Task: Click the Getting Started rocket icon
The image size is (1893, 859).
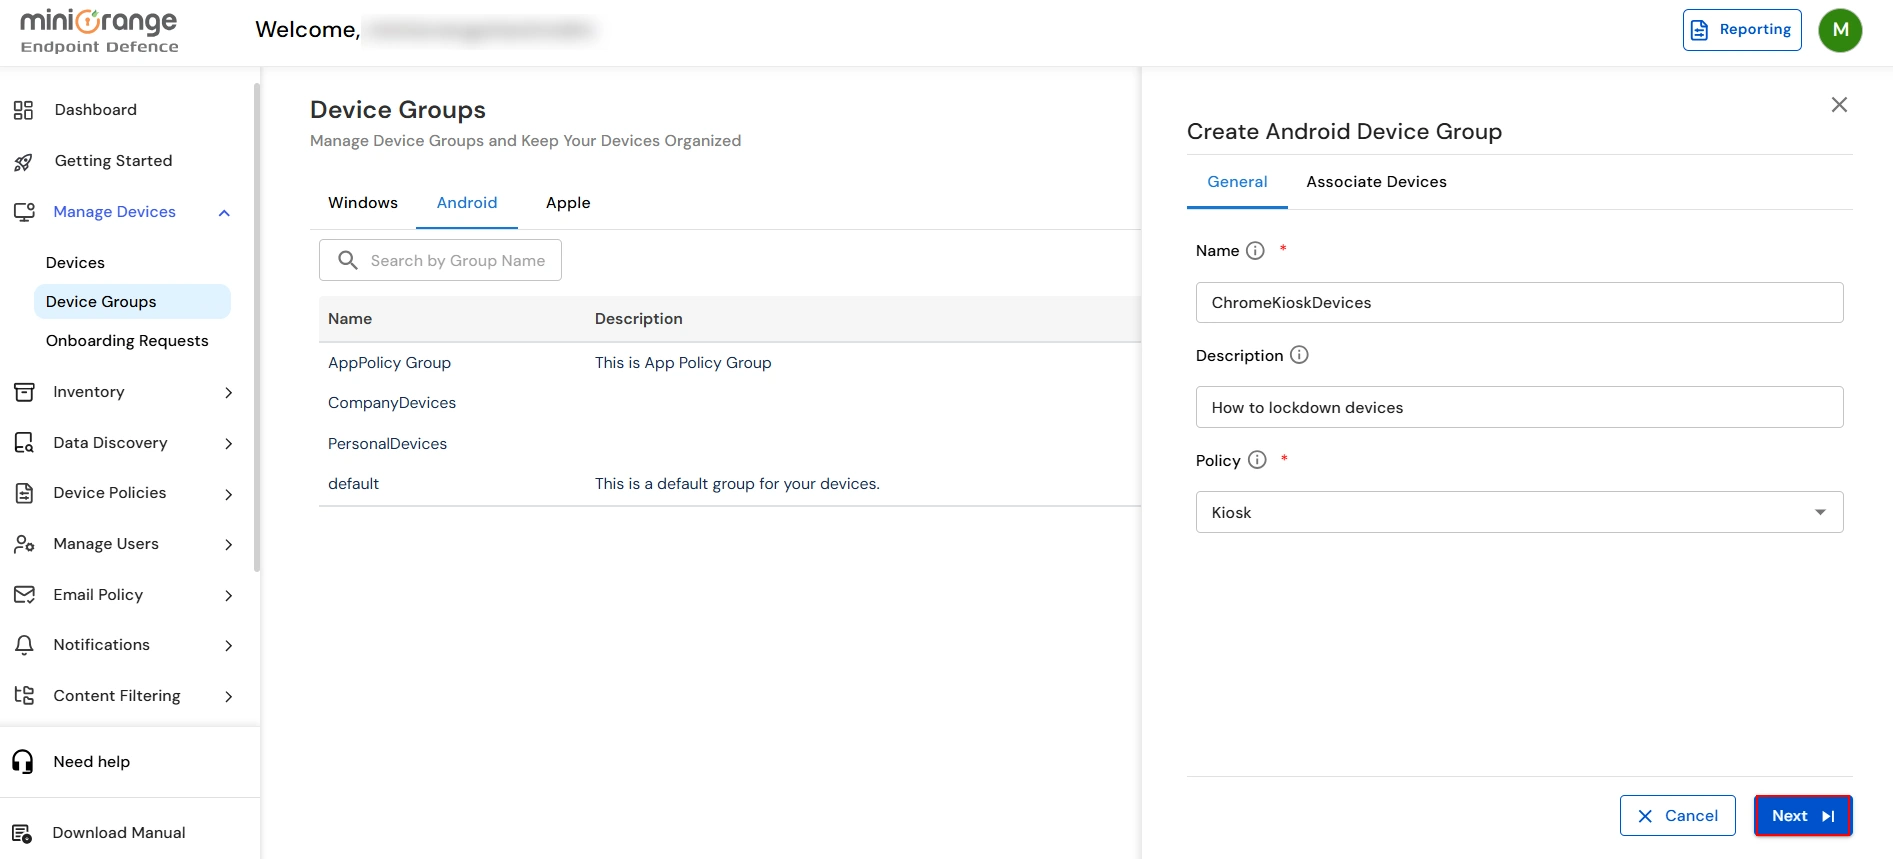Action: [x=24, y=161]
